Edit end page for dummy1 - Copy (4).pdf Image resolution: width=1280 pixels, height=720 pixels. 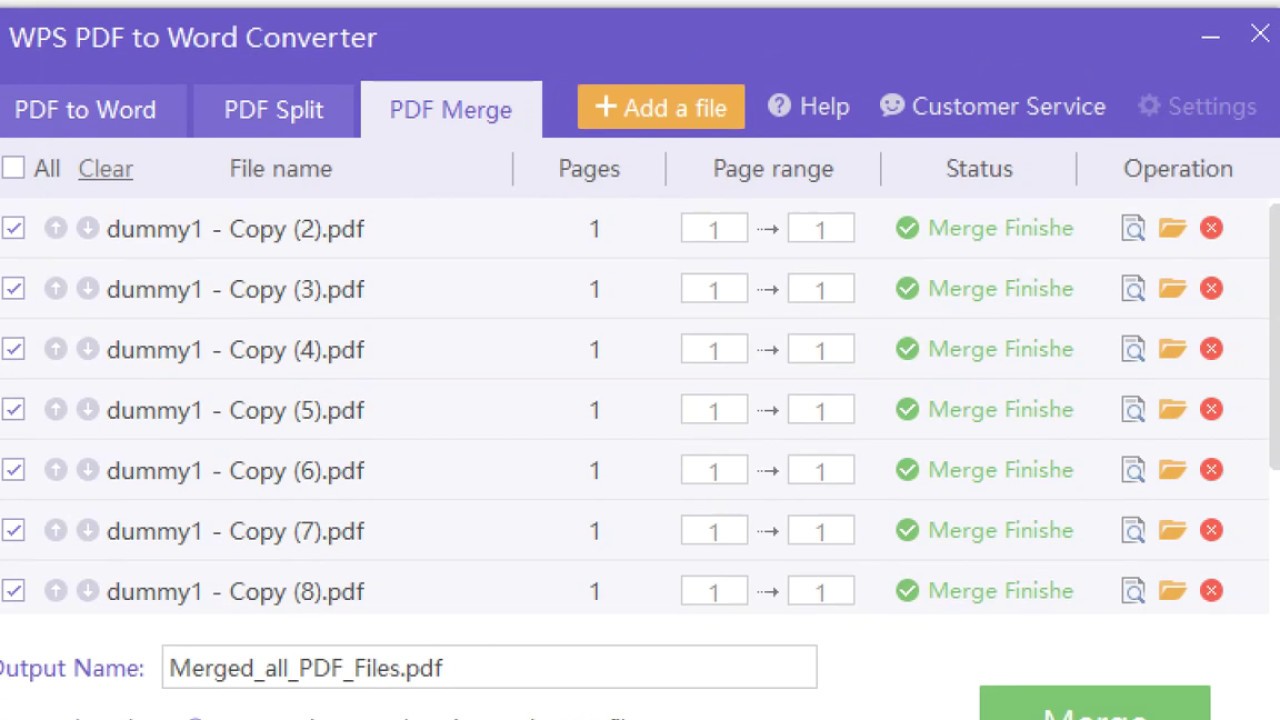click(x=821, y=349)
